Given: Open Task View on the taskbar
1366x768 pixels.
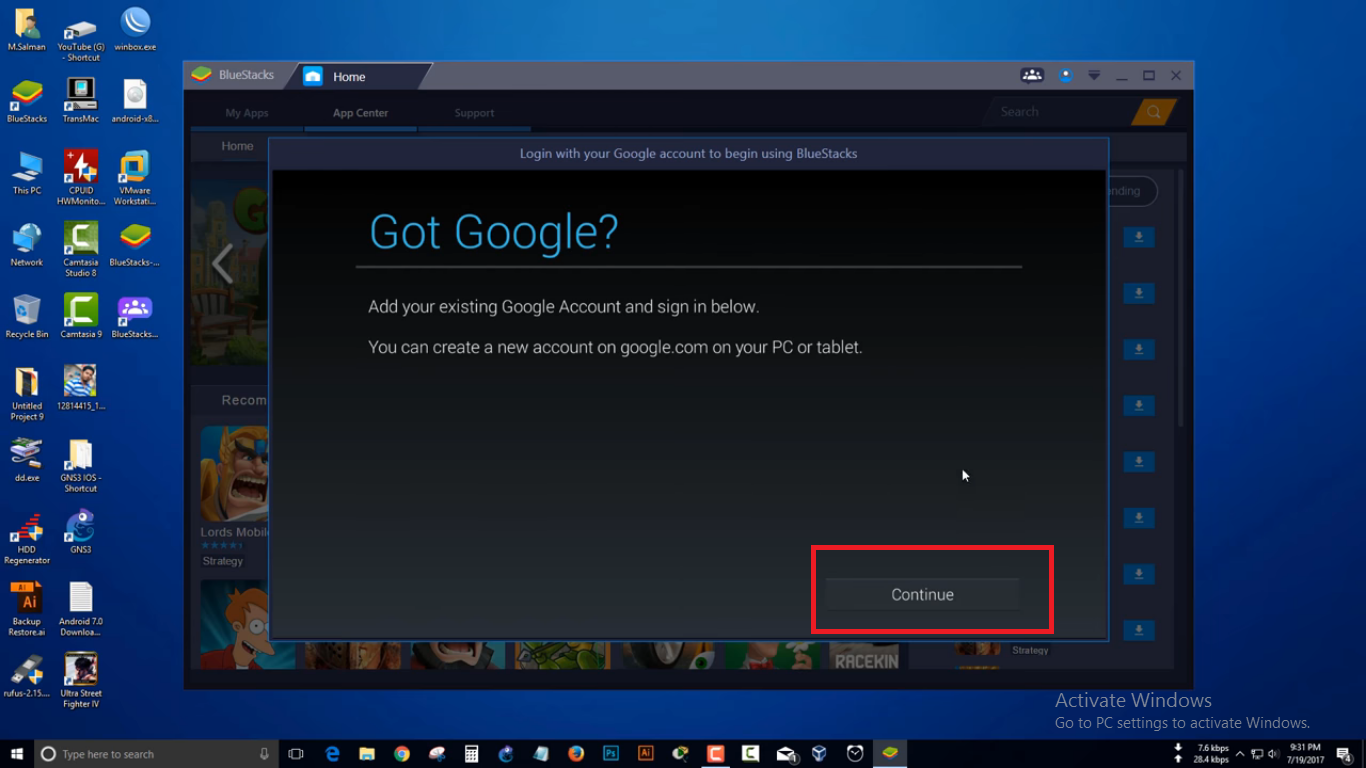Looking at the screenshot, I should click(x=295, y=754).
